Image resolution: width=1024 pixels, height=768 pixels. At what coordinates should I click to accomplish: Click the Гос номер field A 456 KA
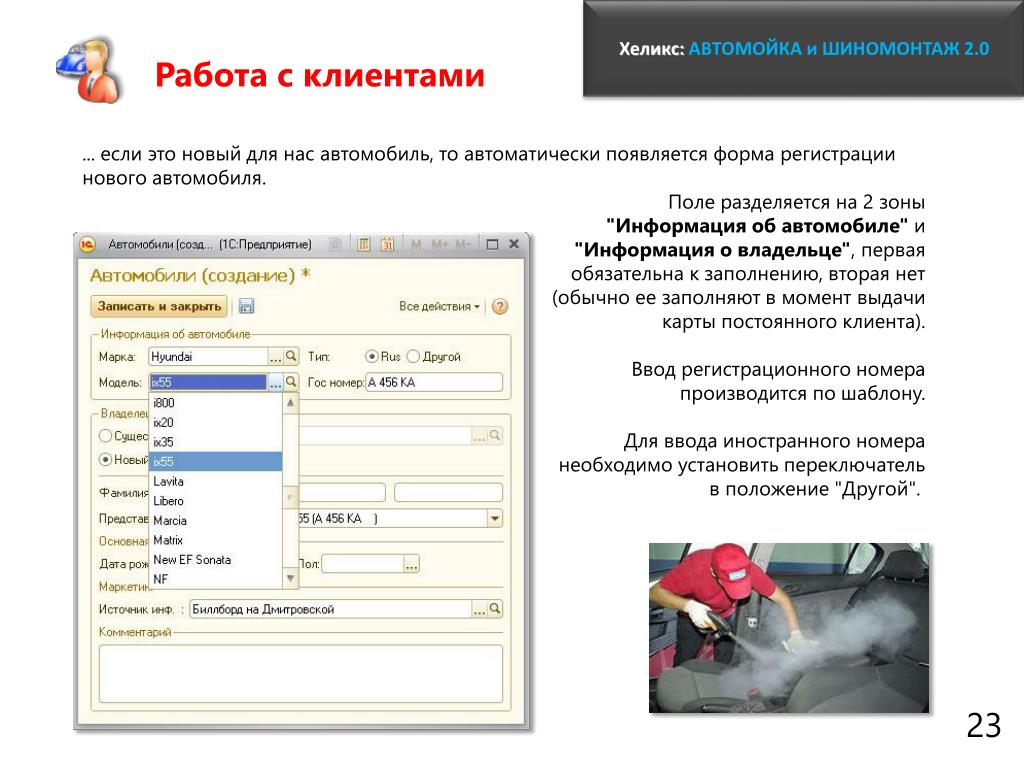pos(434,382)
